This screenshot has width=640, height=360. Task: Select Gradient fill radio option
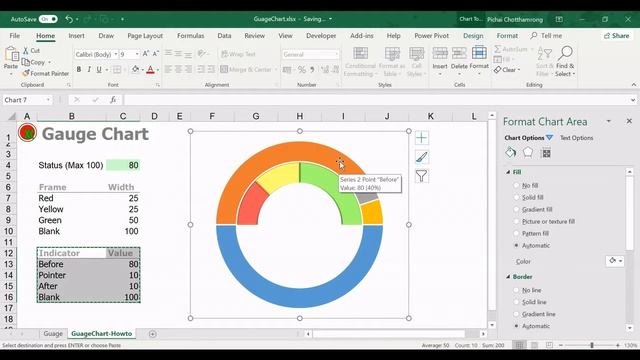click(x=516, y=209)
